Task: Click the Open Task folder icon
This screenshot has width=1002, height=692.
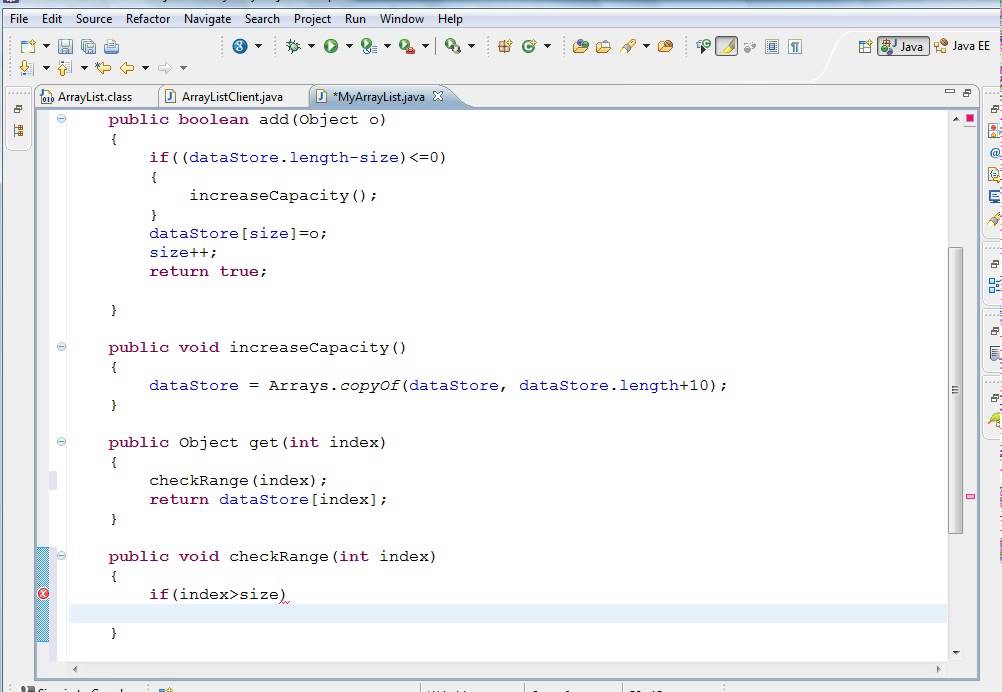Action: (603, 46)
